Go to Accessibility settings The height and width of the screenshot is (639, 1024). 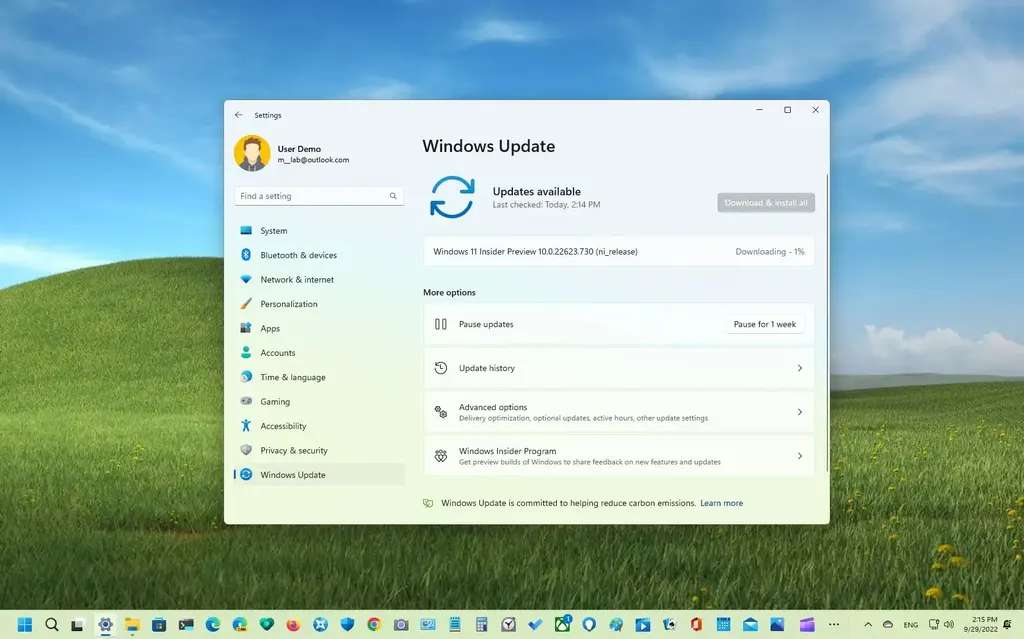pyautogui.click(x=283, y=426)
